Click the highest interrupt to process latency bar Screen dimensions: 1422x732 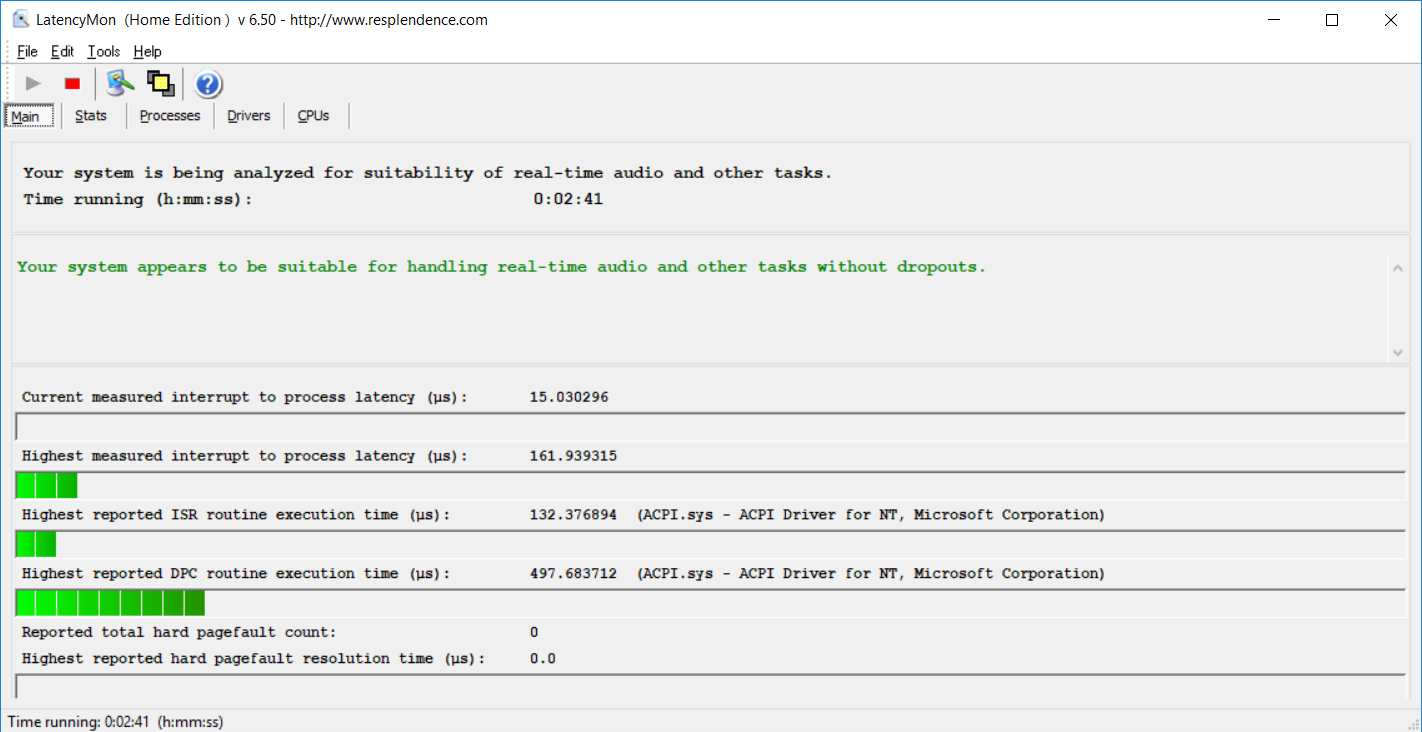[x=47, y=486]
